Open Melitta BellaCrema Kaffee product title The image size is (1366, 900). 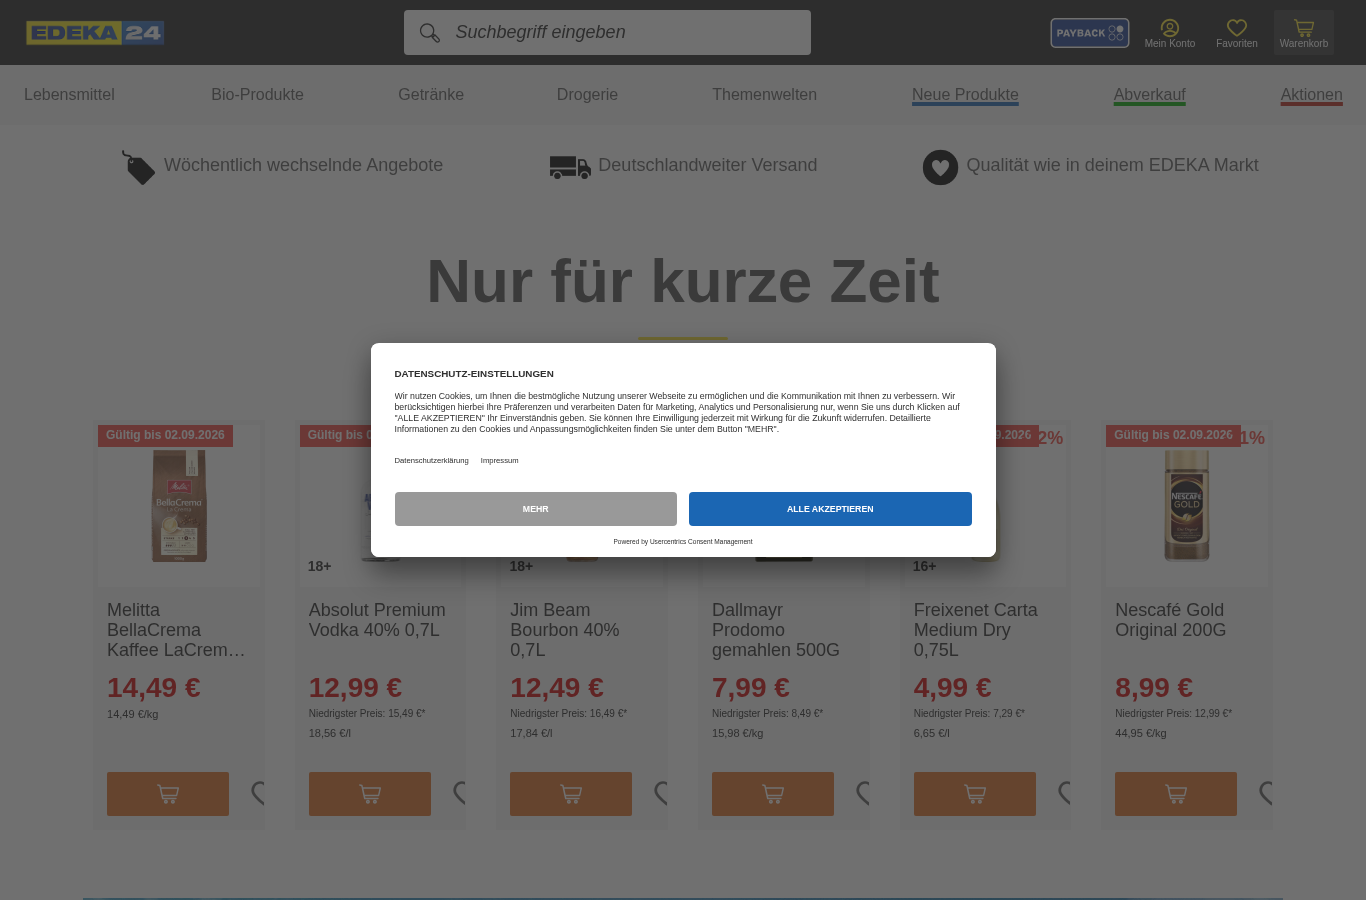(x=177, y=630)
